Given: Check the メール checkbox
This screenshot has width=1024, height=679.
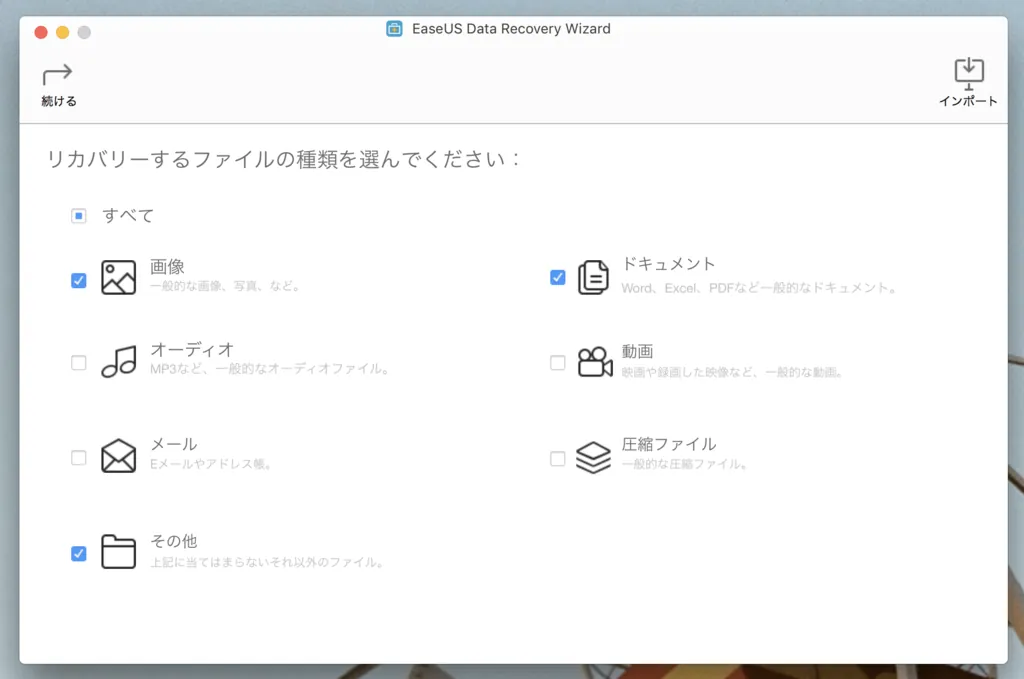Looking at the screenshot, I should click(x=78, y=456).
